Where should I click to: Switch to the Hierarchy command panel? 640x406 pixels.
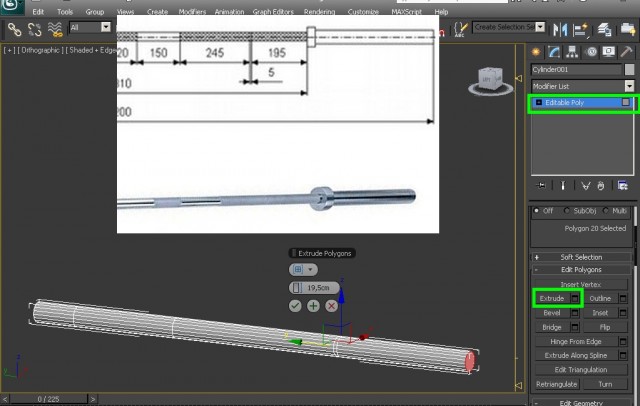(572, 52)
